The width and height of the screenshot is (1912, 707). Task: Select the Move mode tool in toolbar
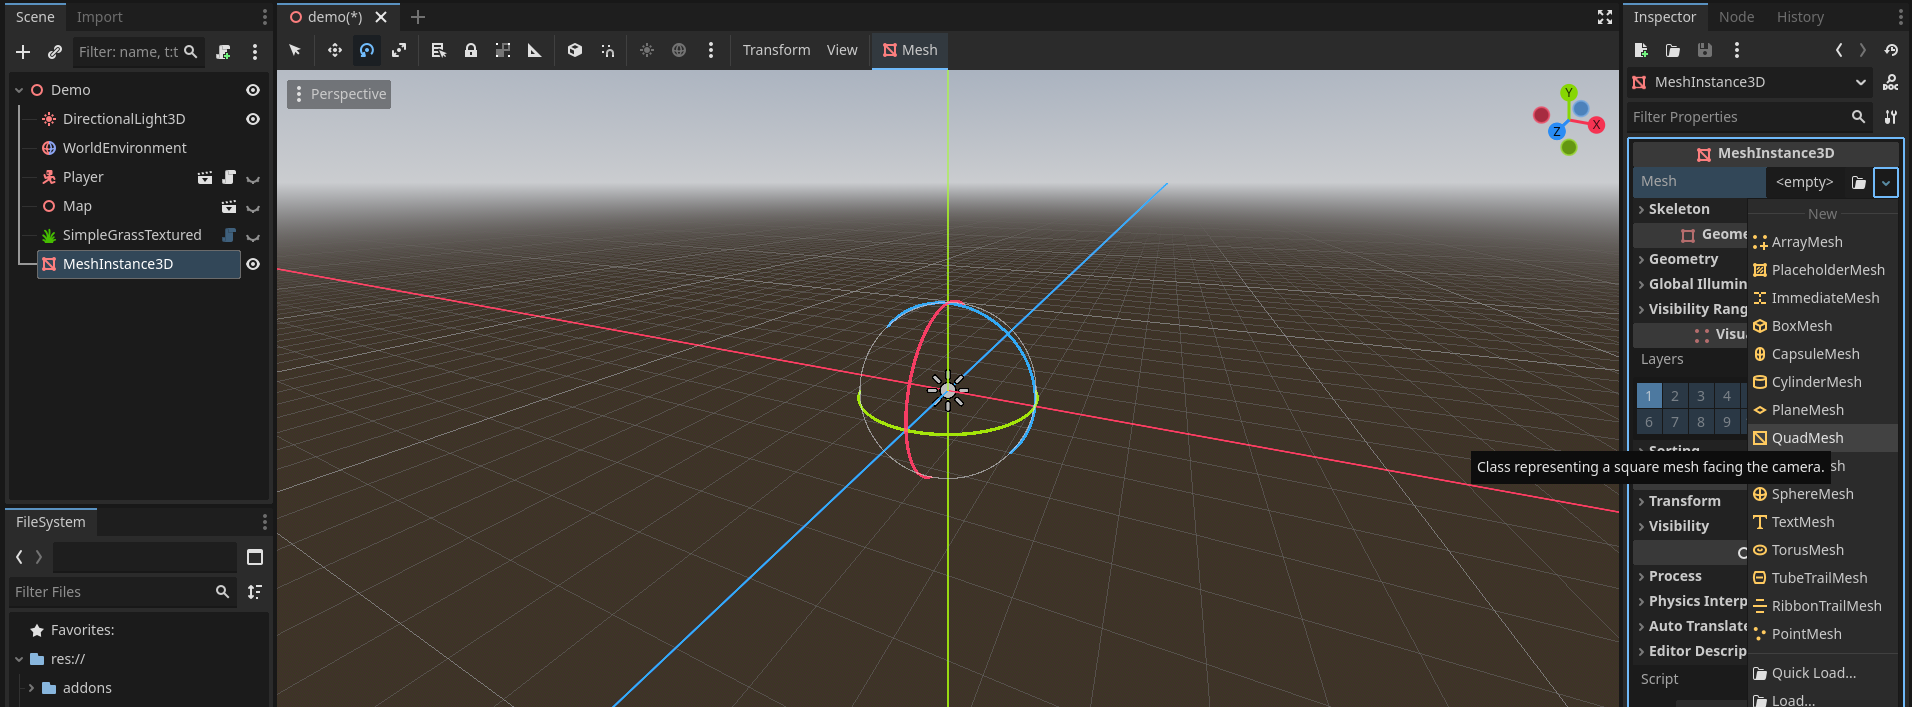click(x=334, y=50)
